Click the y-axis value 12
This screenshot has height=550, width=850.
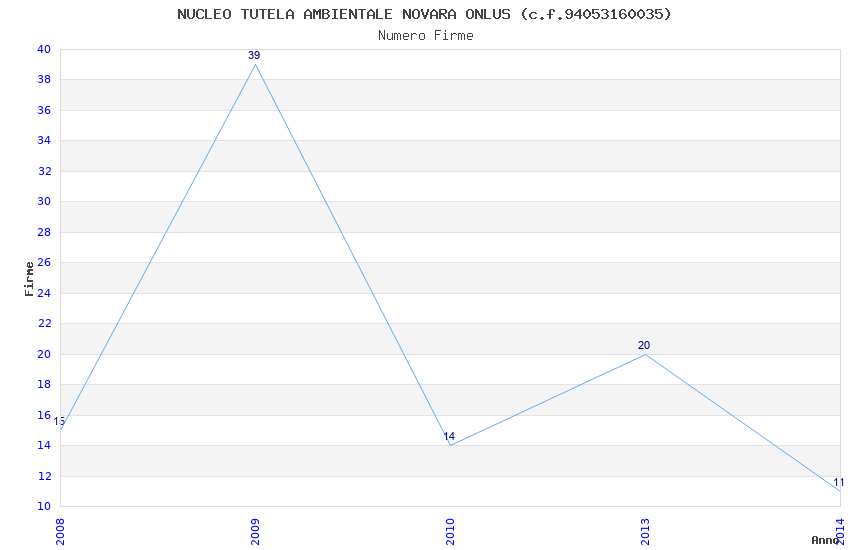coord(44,476)
